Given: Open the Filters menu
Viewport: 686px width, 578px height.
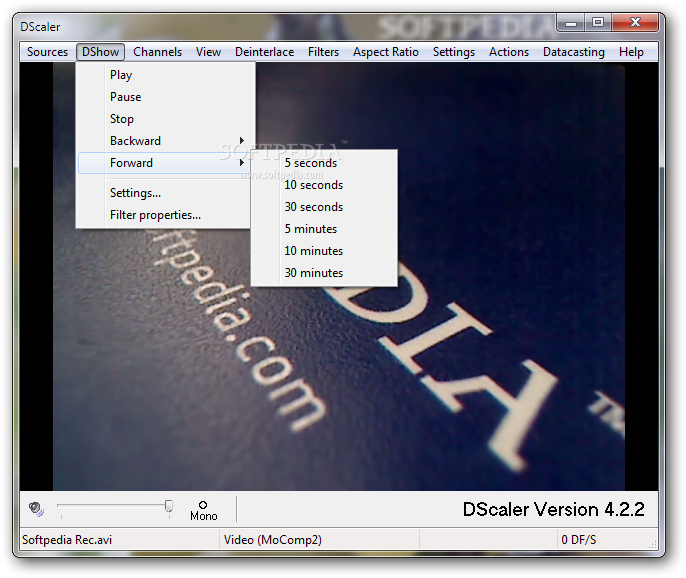Looking at the screenshot, I should (323, 52).
